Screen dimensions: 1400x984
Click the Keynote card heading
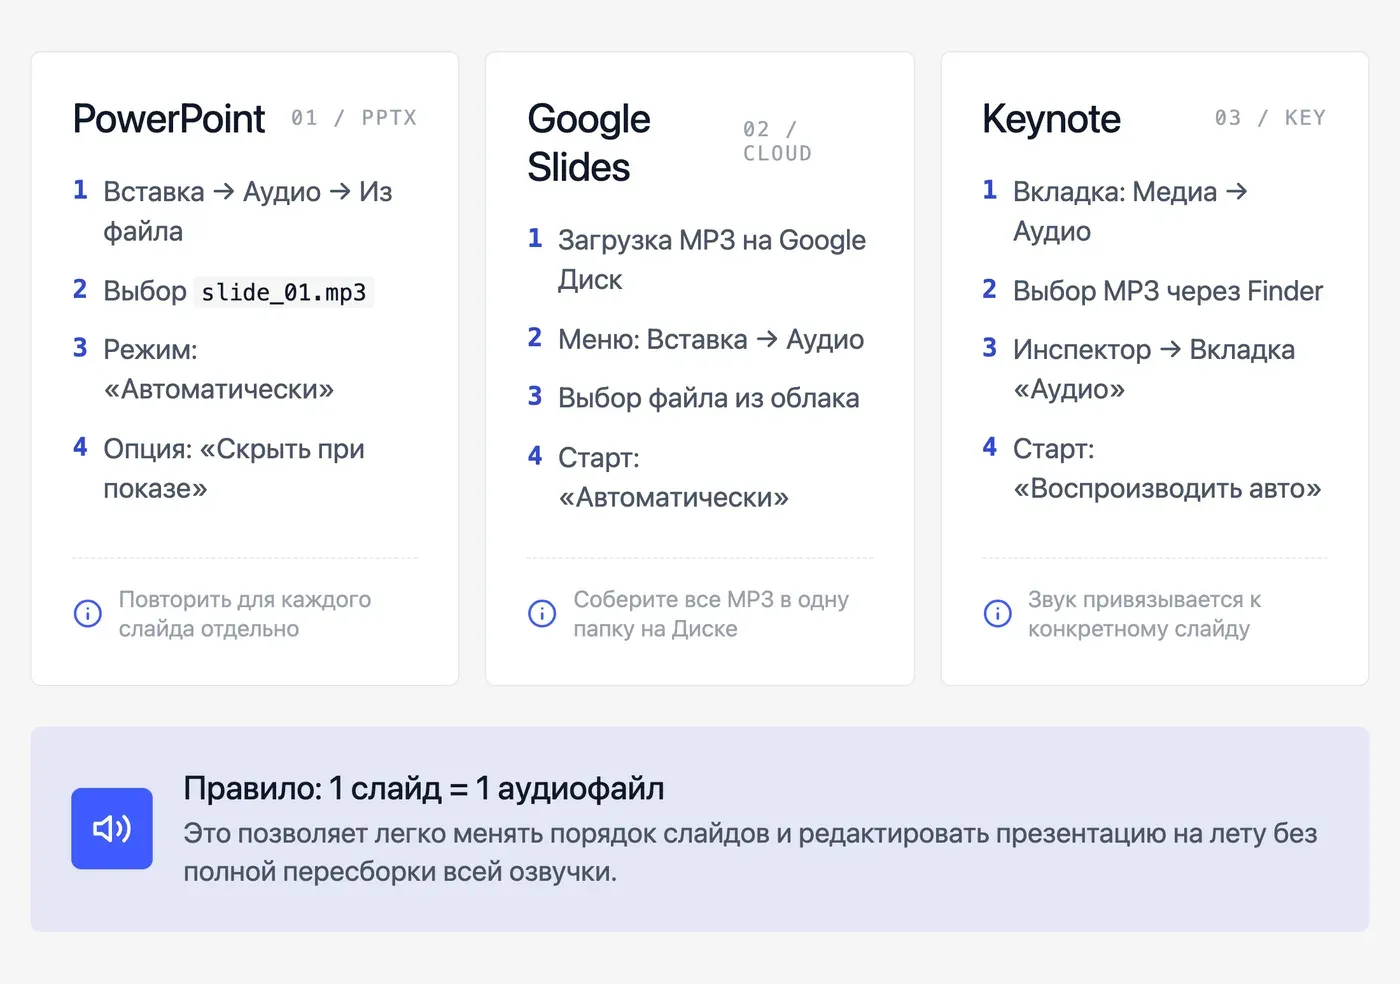pos(1051,119)
